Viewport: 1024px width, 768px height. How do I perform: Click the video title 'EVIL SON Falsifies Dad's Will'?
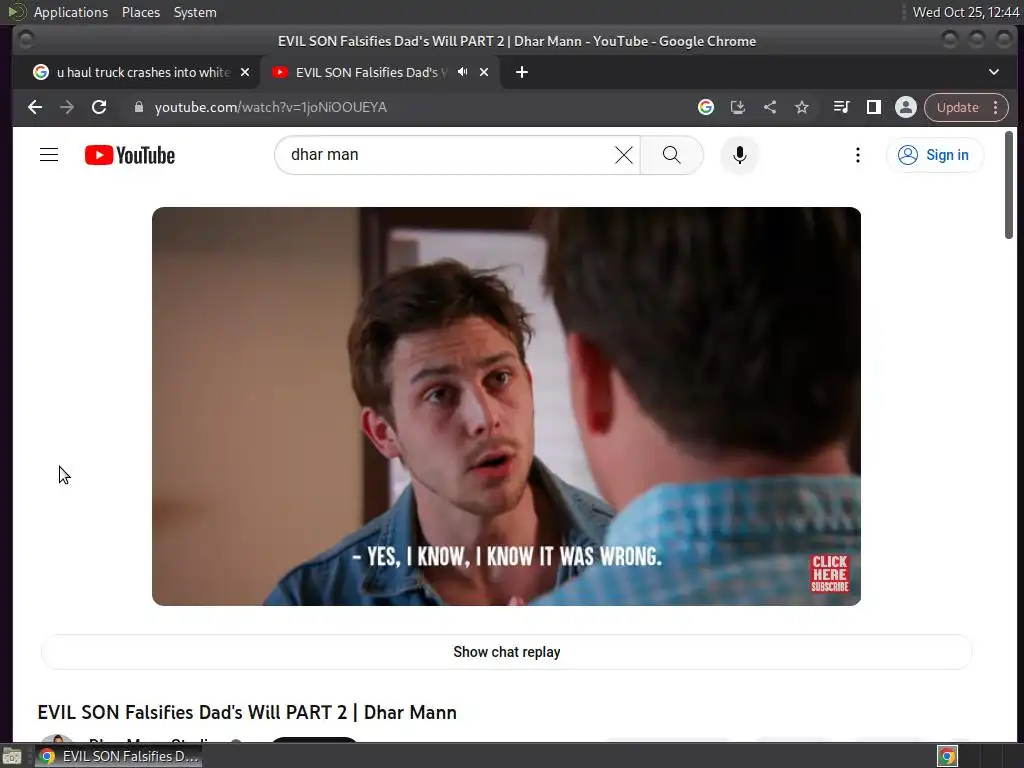click(x=247, y=712)
